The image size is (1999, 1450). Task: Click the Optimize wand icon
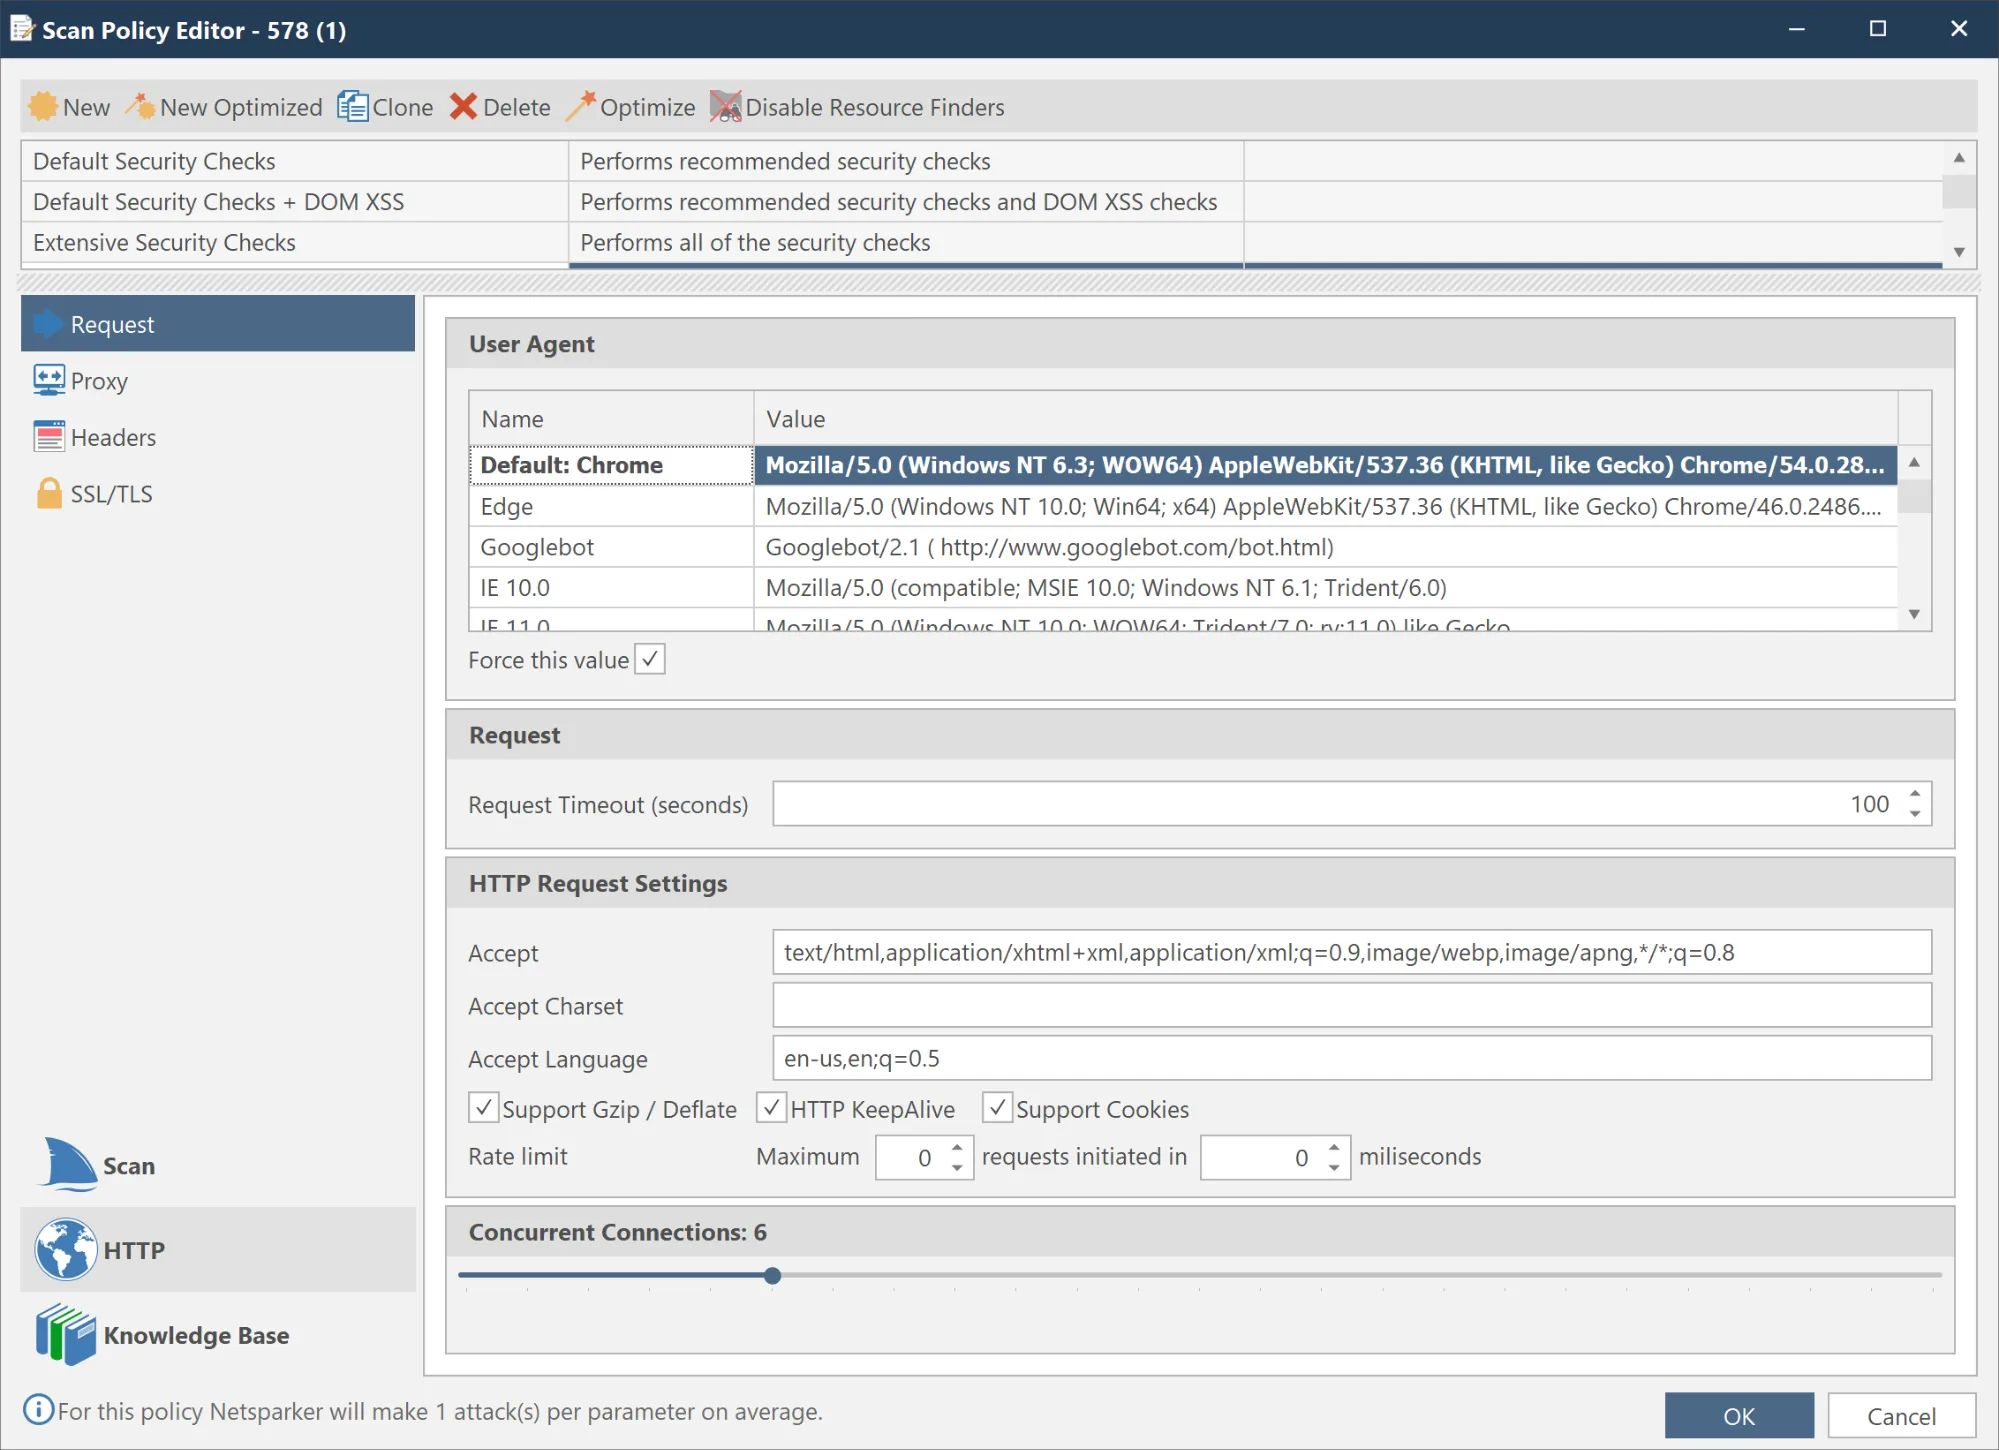pos(580,107)
